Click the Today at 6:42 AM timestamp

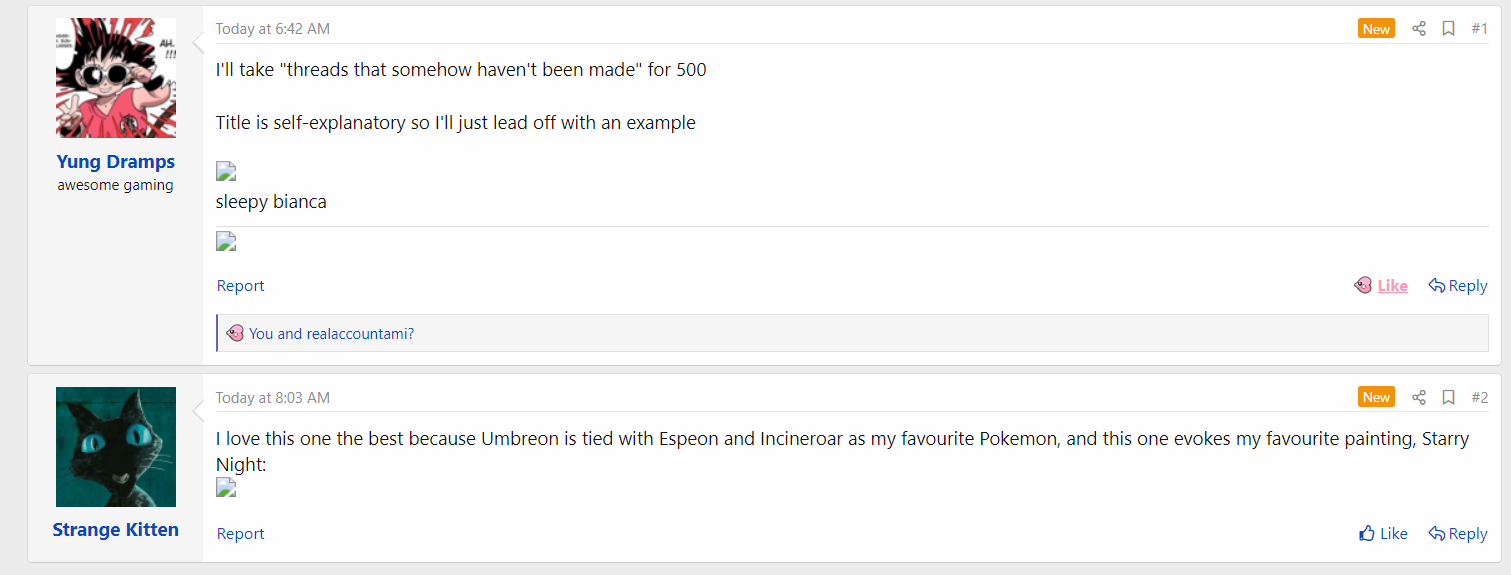[x=273, y=29]
